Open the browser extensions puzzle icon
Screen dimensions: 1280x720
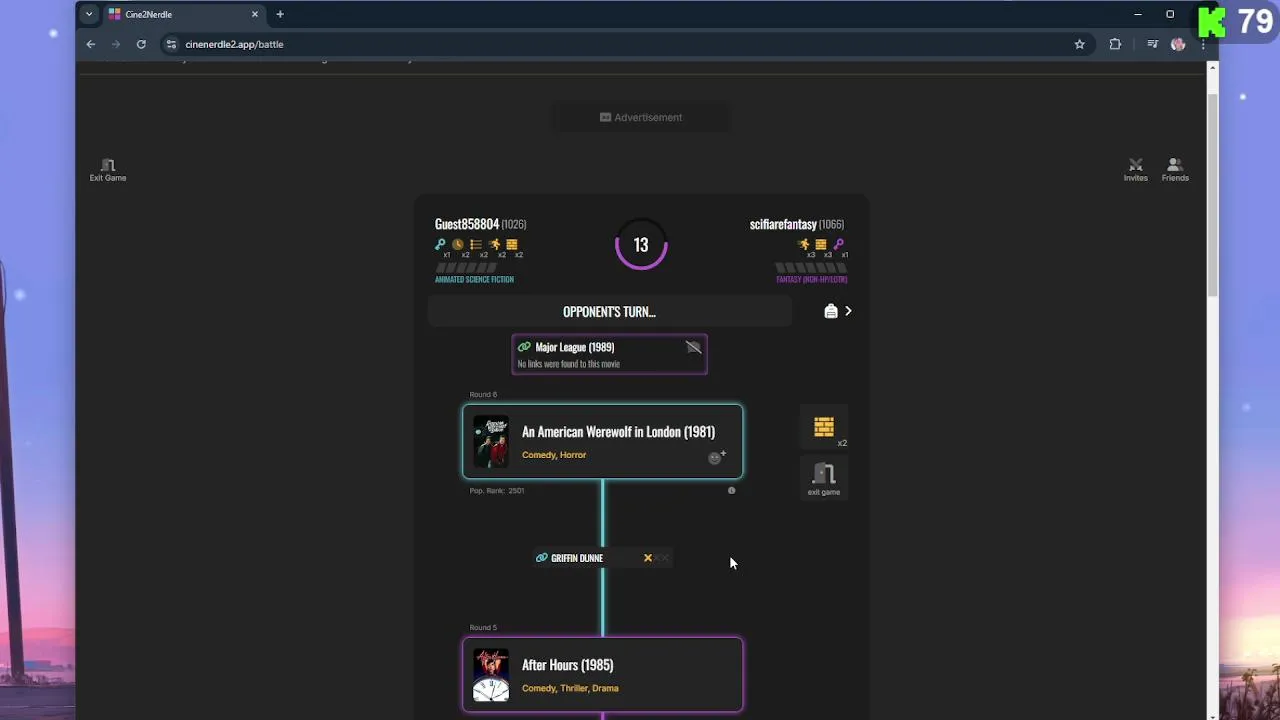pyautogui.click(x=1115, y=44)
